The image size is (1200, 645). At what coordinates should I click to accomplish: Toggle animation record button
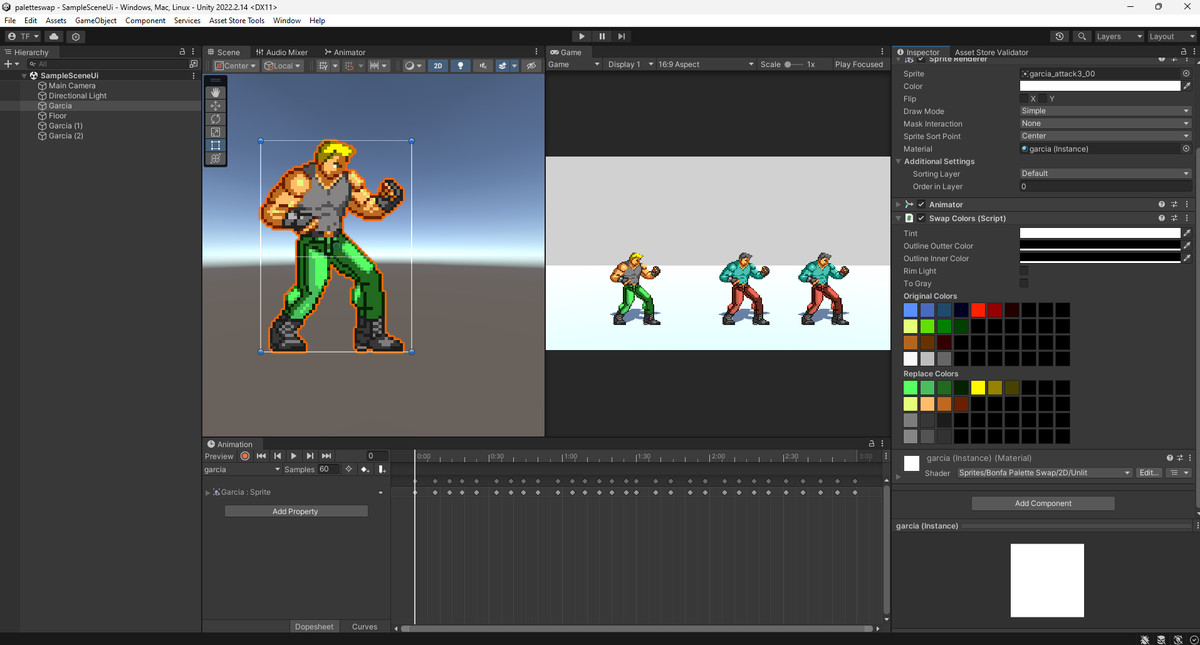click(x=245, y=456)
